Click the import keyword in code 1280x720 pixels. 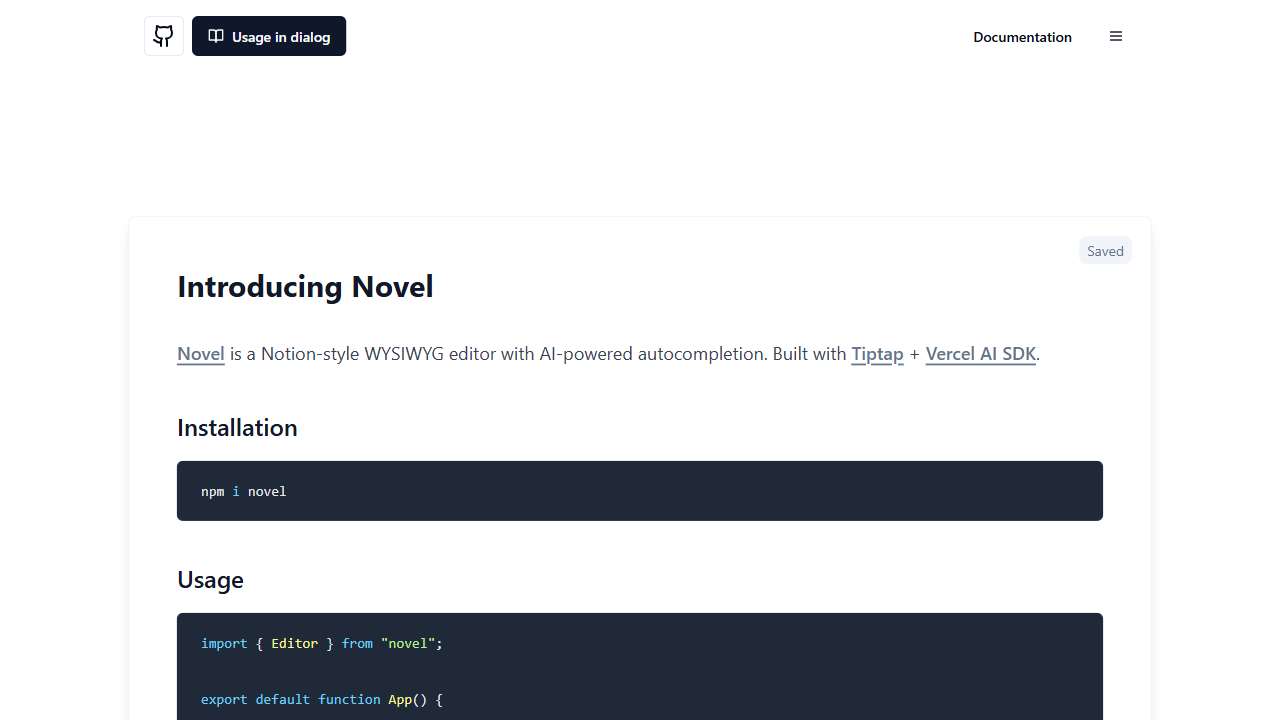pyautogui.click(x=224, y=643)
